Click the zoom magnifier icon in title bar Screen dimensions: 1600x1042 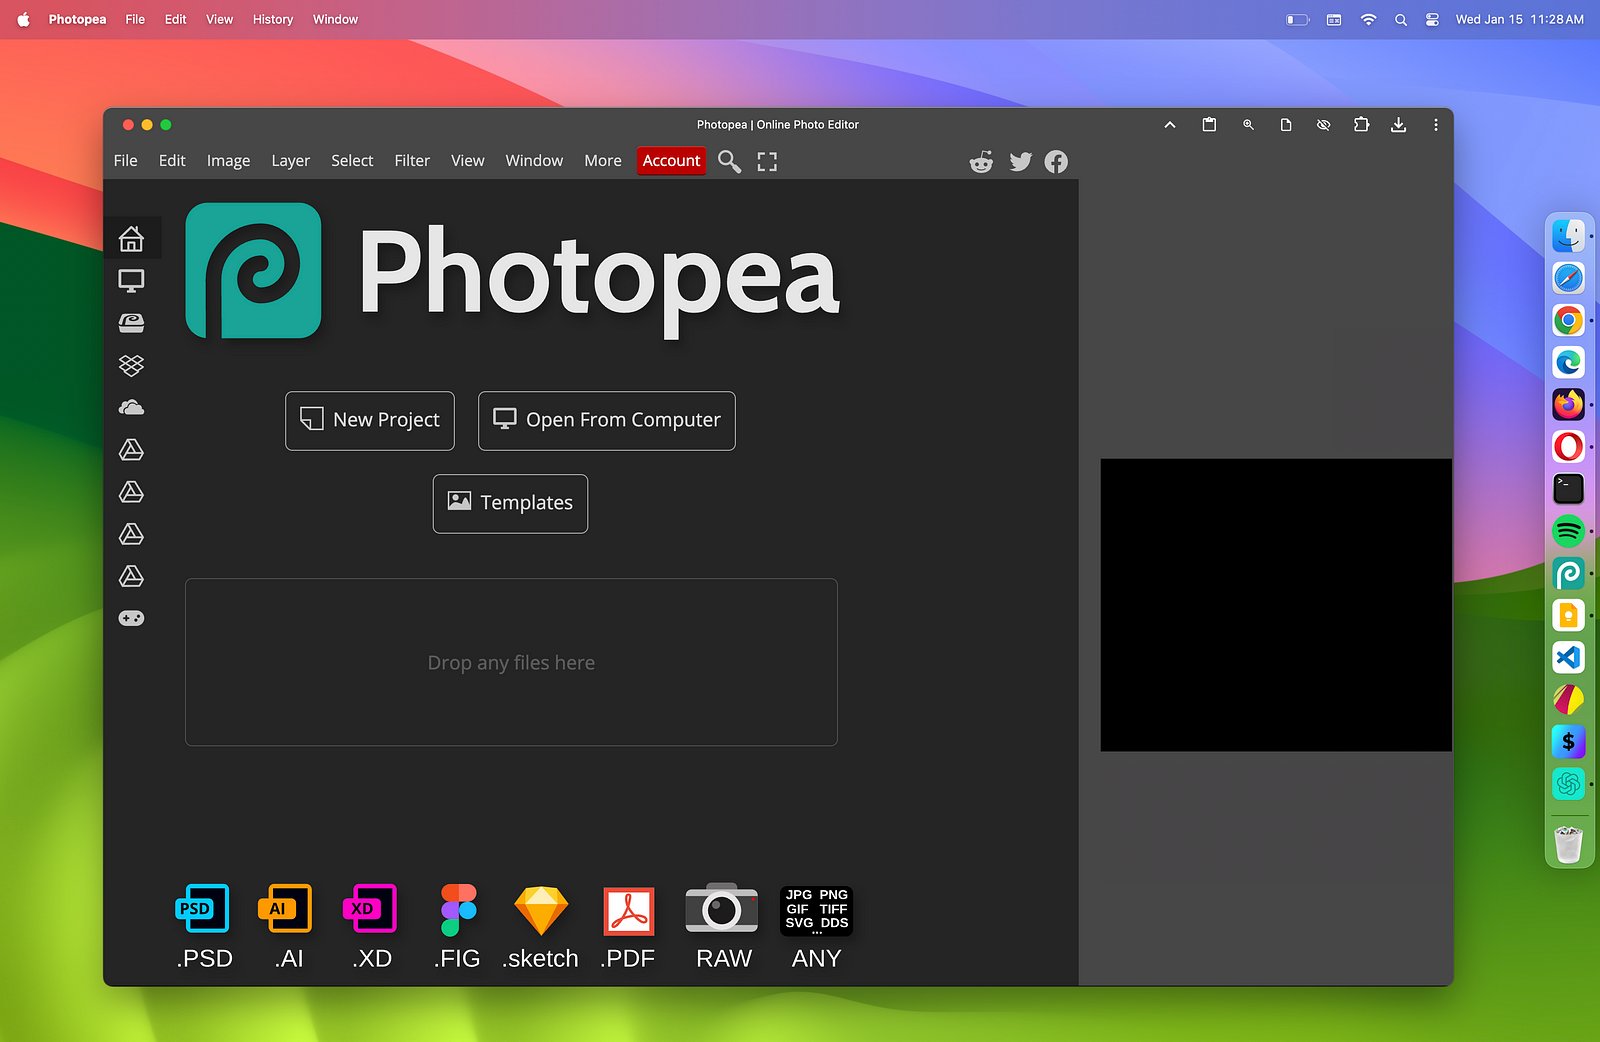(x=1248, y=125)
